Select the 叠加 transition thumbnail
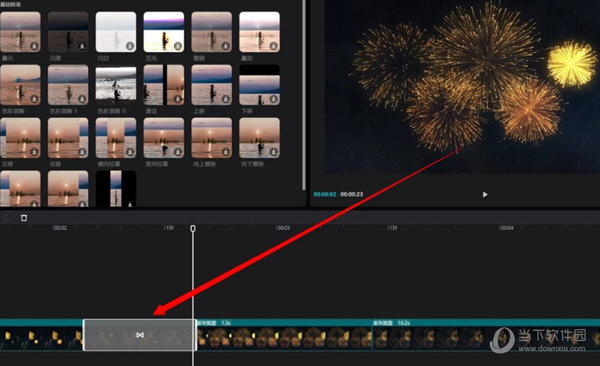Screen dimensions: 600x366 pos(259,32)
